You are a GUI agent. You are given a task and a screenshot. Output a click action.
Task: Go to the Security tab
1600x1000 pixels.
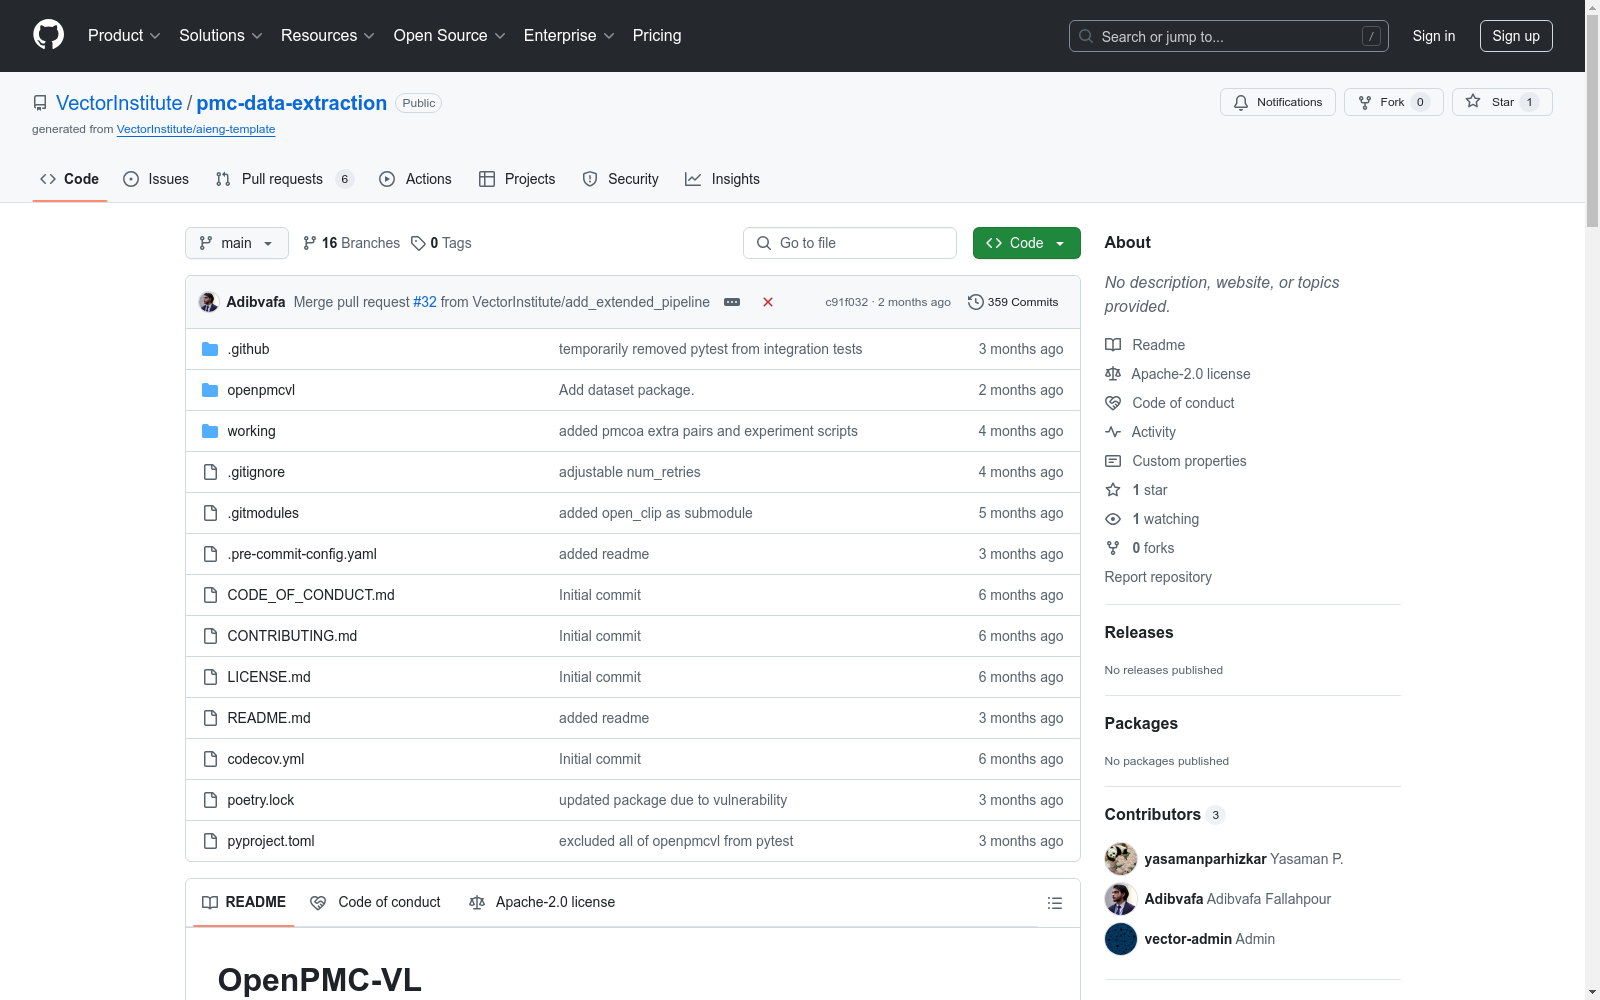point(621,179)
